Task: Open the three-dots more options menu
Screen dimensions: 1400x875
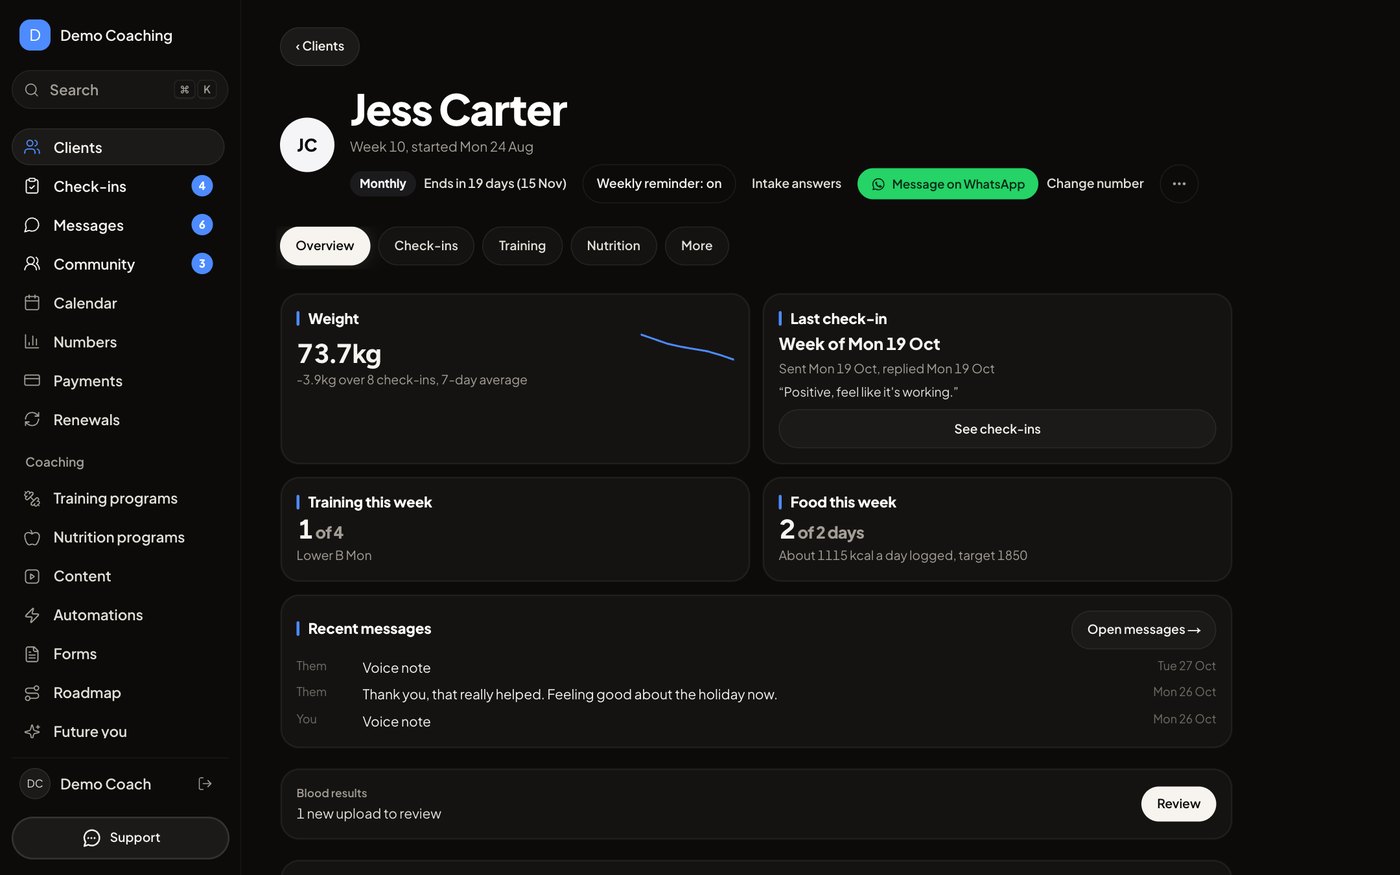Action: [1179, 184]
